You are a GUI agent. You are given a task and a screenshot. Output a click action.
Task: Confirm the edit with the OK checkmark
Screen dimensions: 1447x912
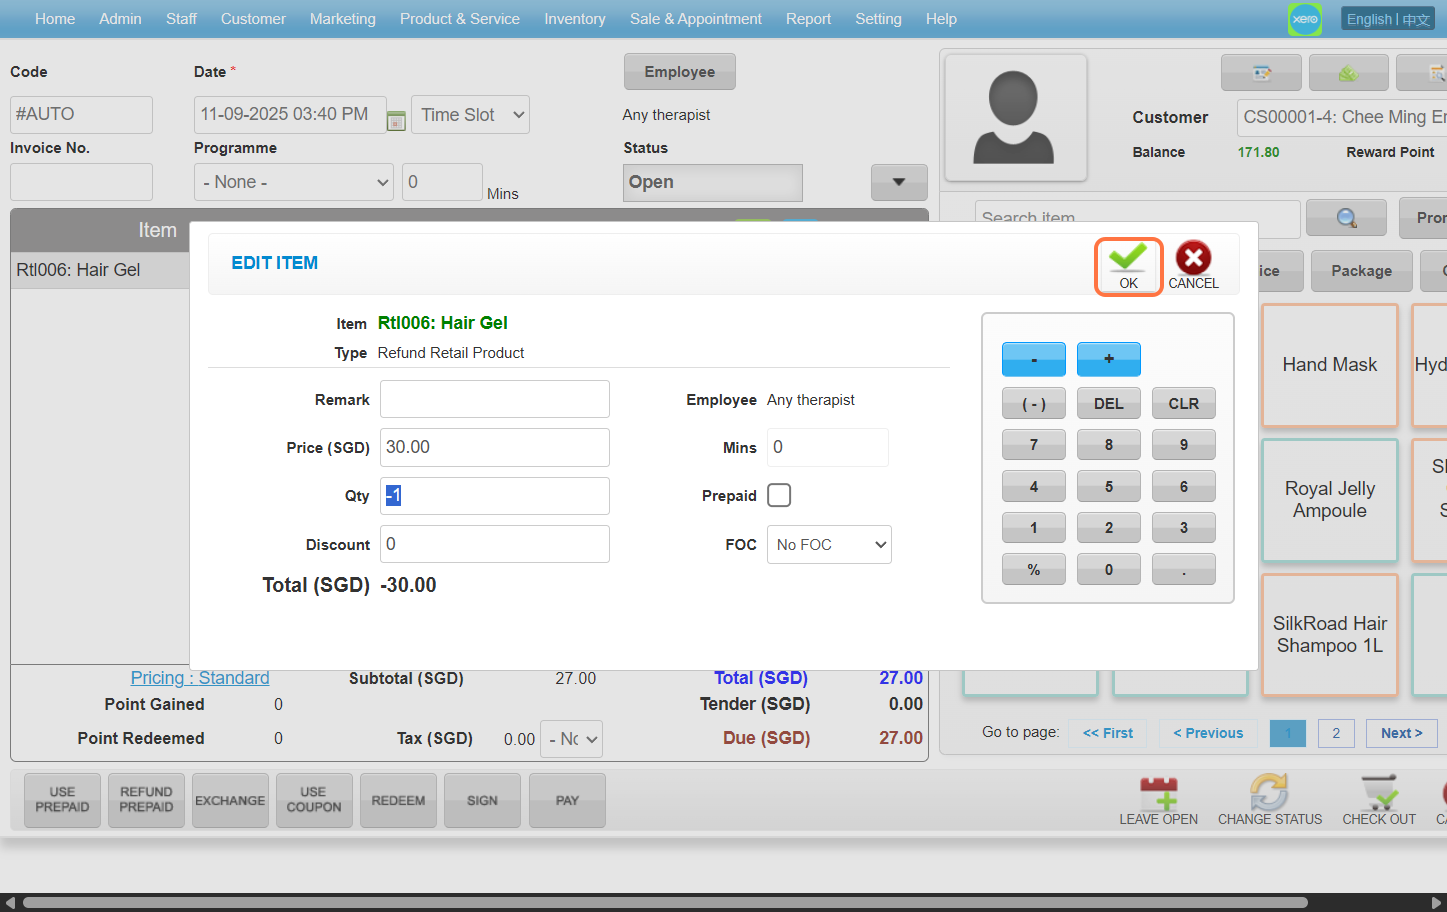tap(1128, 265)
